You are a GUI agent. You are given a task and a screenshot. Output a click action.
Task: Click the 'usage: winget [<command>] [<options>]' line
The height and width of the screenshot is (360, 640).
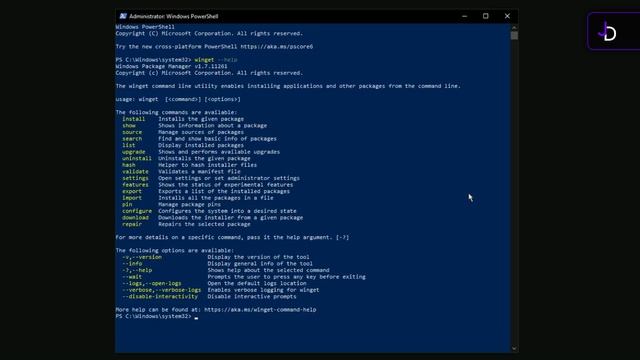coord(178,99)
